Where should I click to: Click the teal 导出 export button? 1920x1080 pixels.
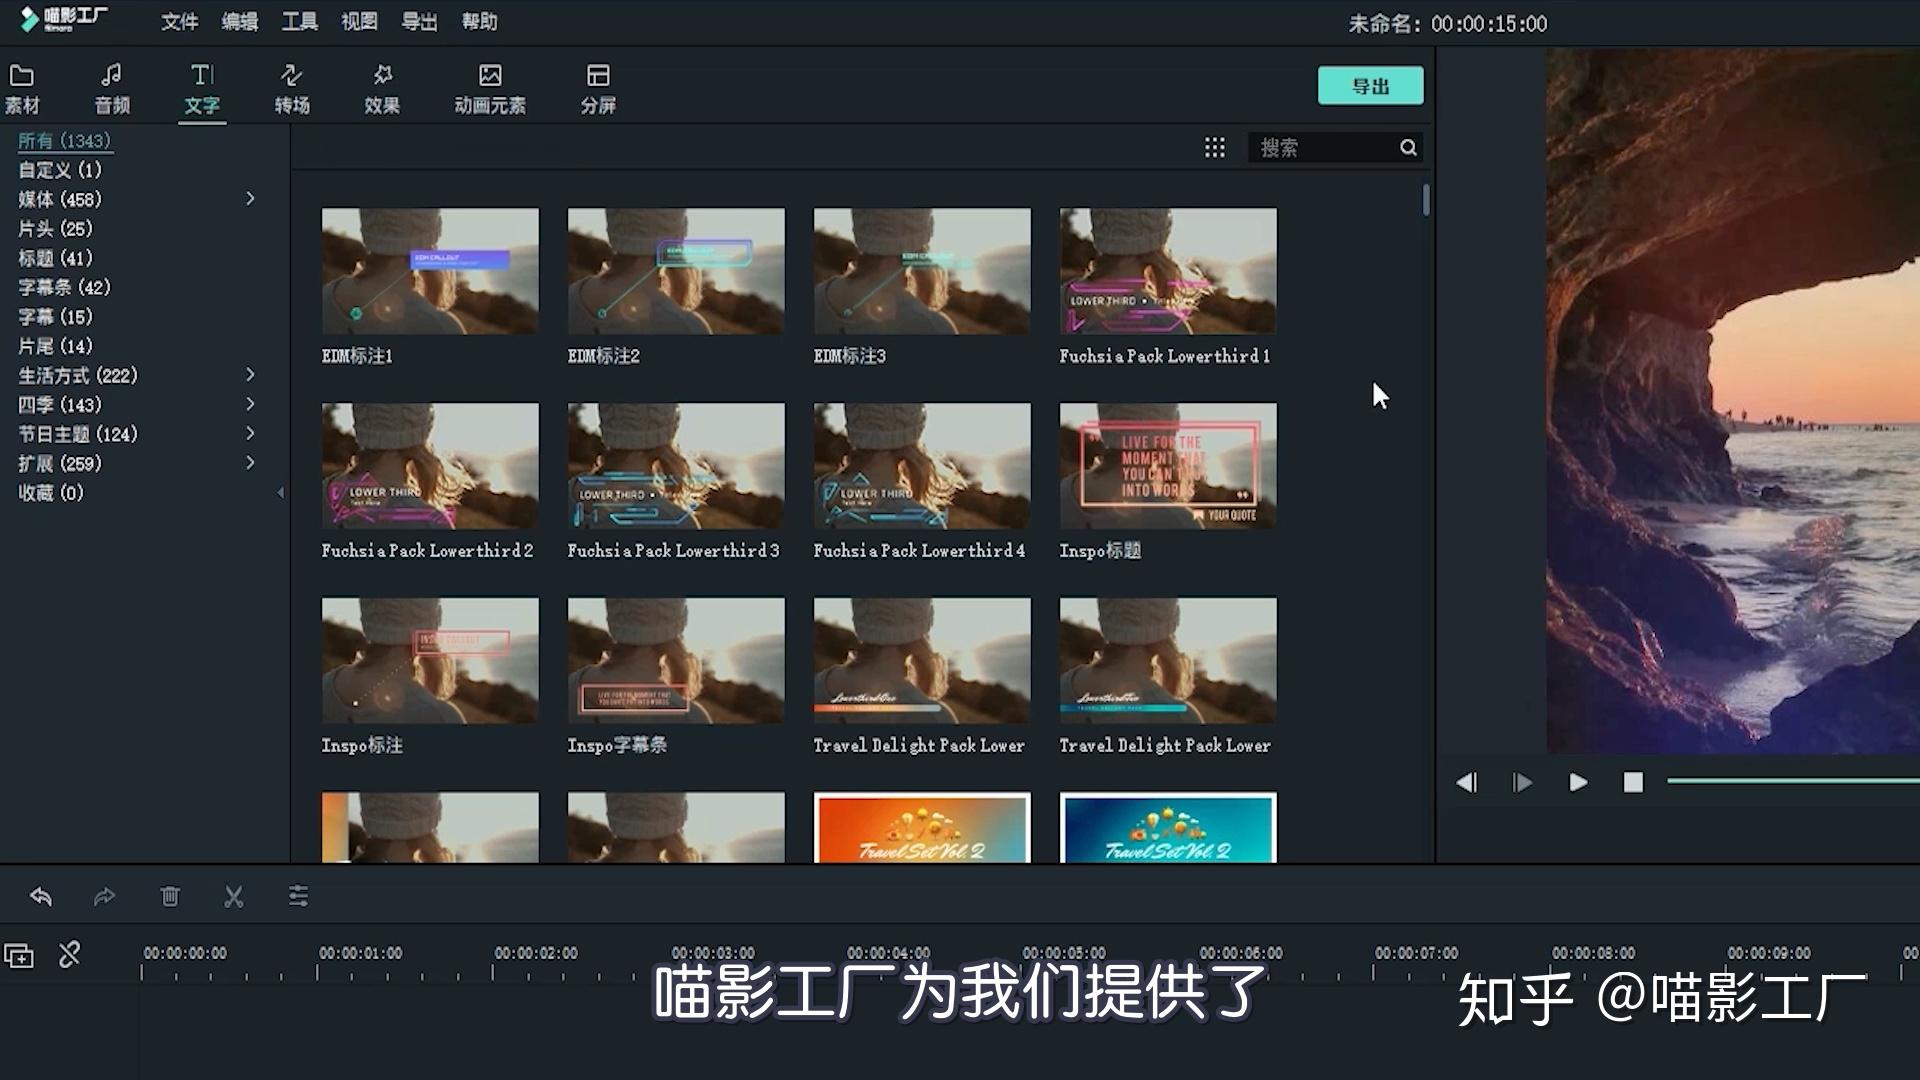coord(1370,86)
